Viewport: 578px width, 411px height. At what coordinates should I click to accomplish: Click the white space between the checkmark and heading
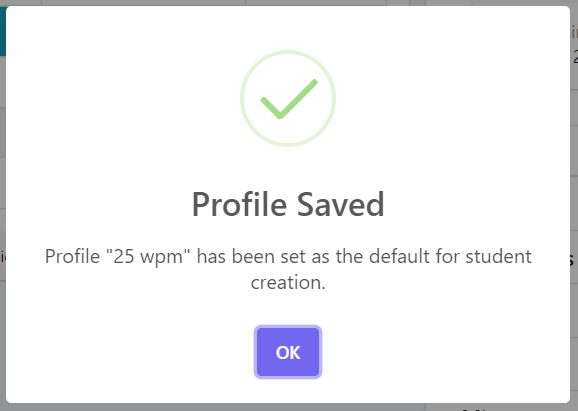(x=288, y=168)
